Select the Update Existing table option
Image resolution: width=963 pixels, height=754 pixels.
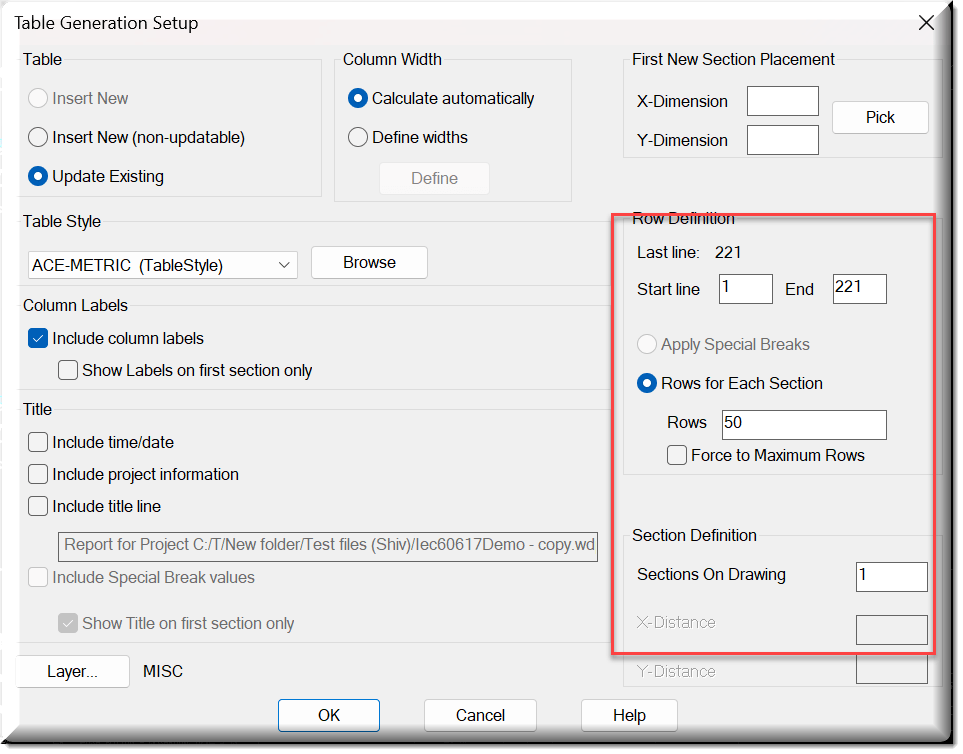pos(39,176)
